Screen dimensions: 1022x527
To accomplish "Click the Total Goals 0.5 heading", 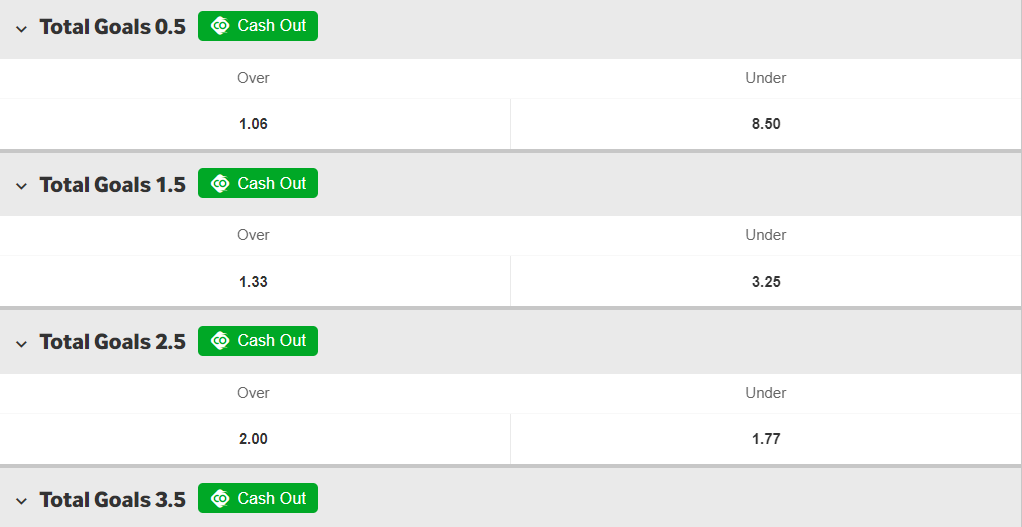I will point(113,27).
